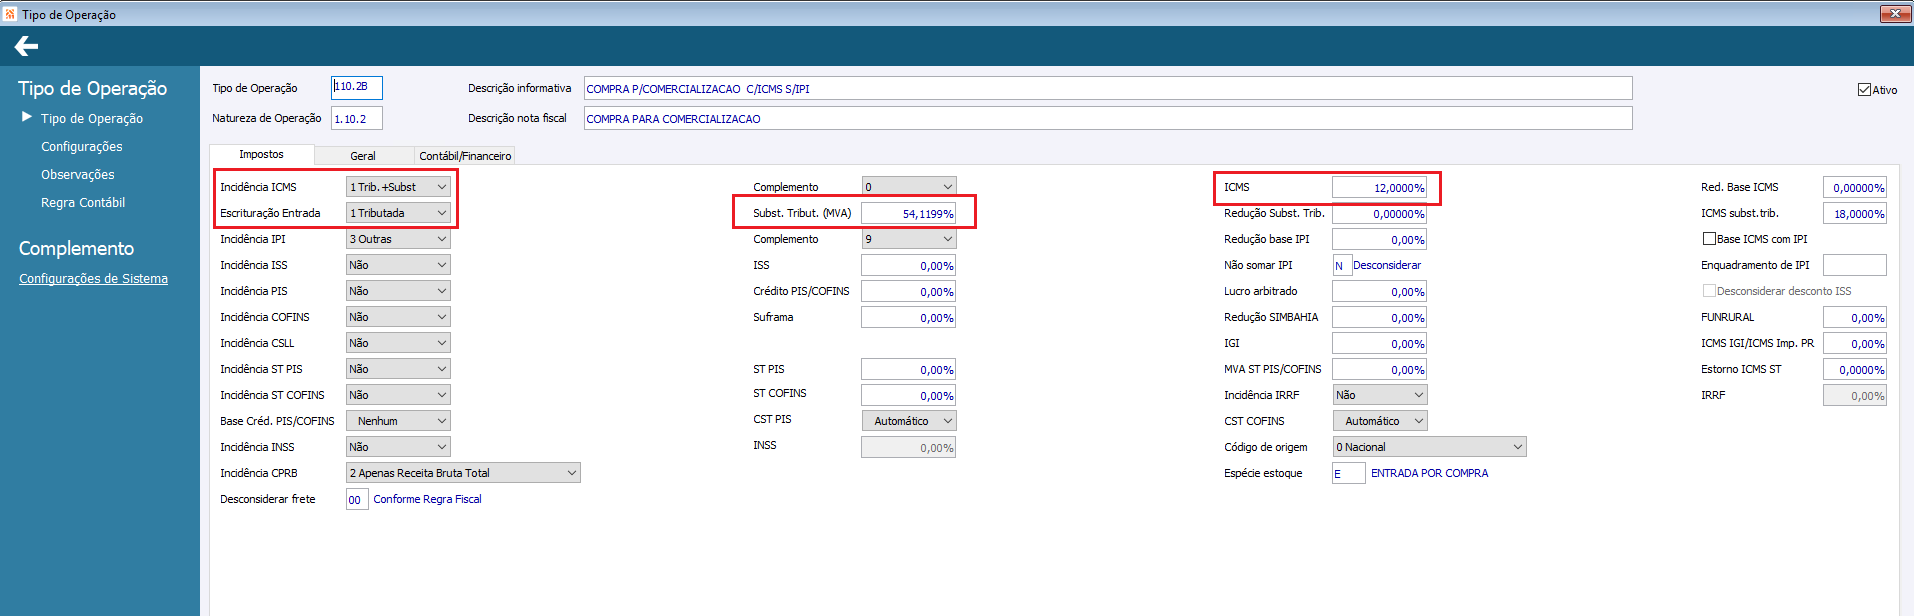Open Incidência CSLL dropdown
1914x616 pixels.
click(398, 343)
